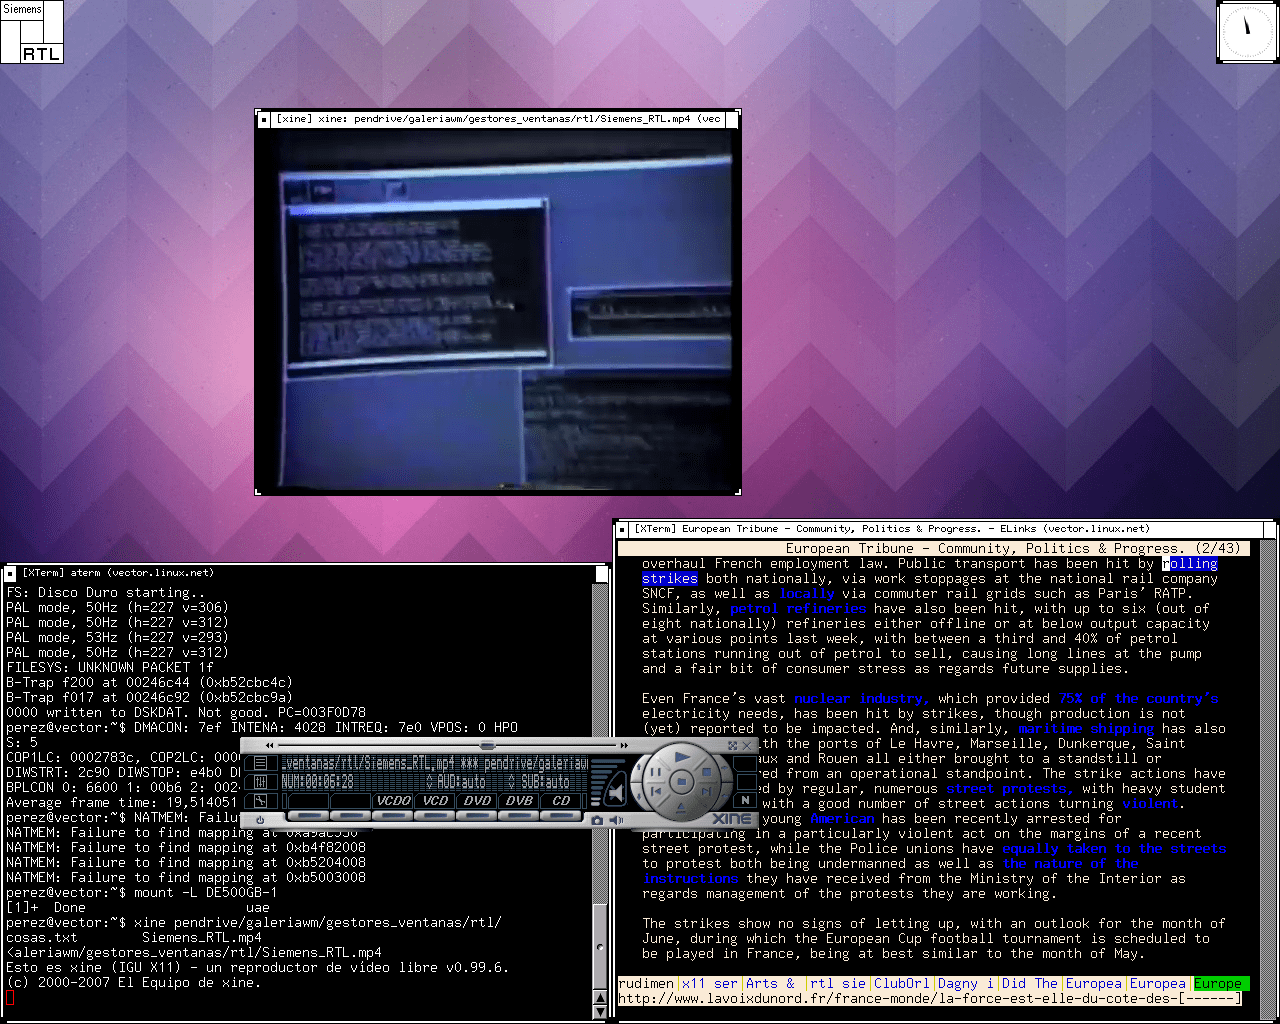Open window menu on xine video titlebar
This screenshot has height=1024, width=1280.
264,119
